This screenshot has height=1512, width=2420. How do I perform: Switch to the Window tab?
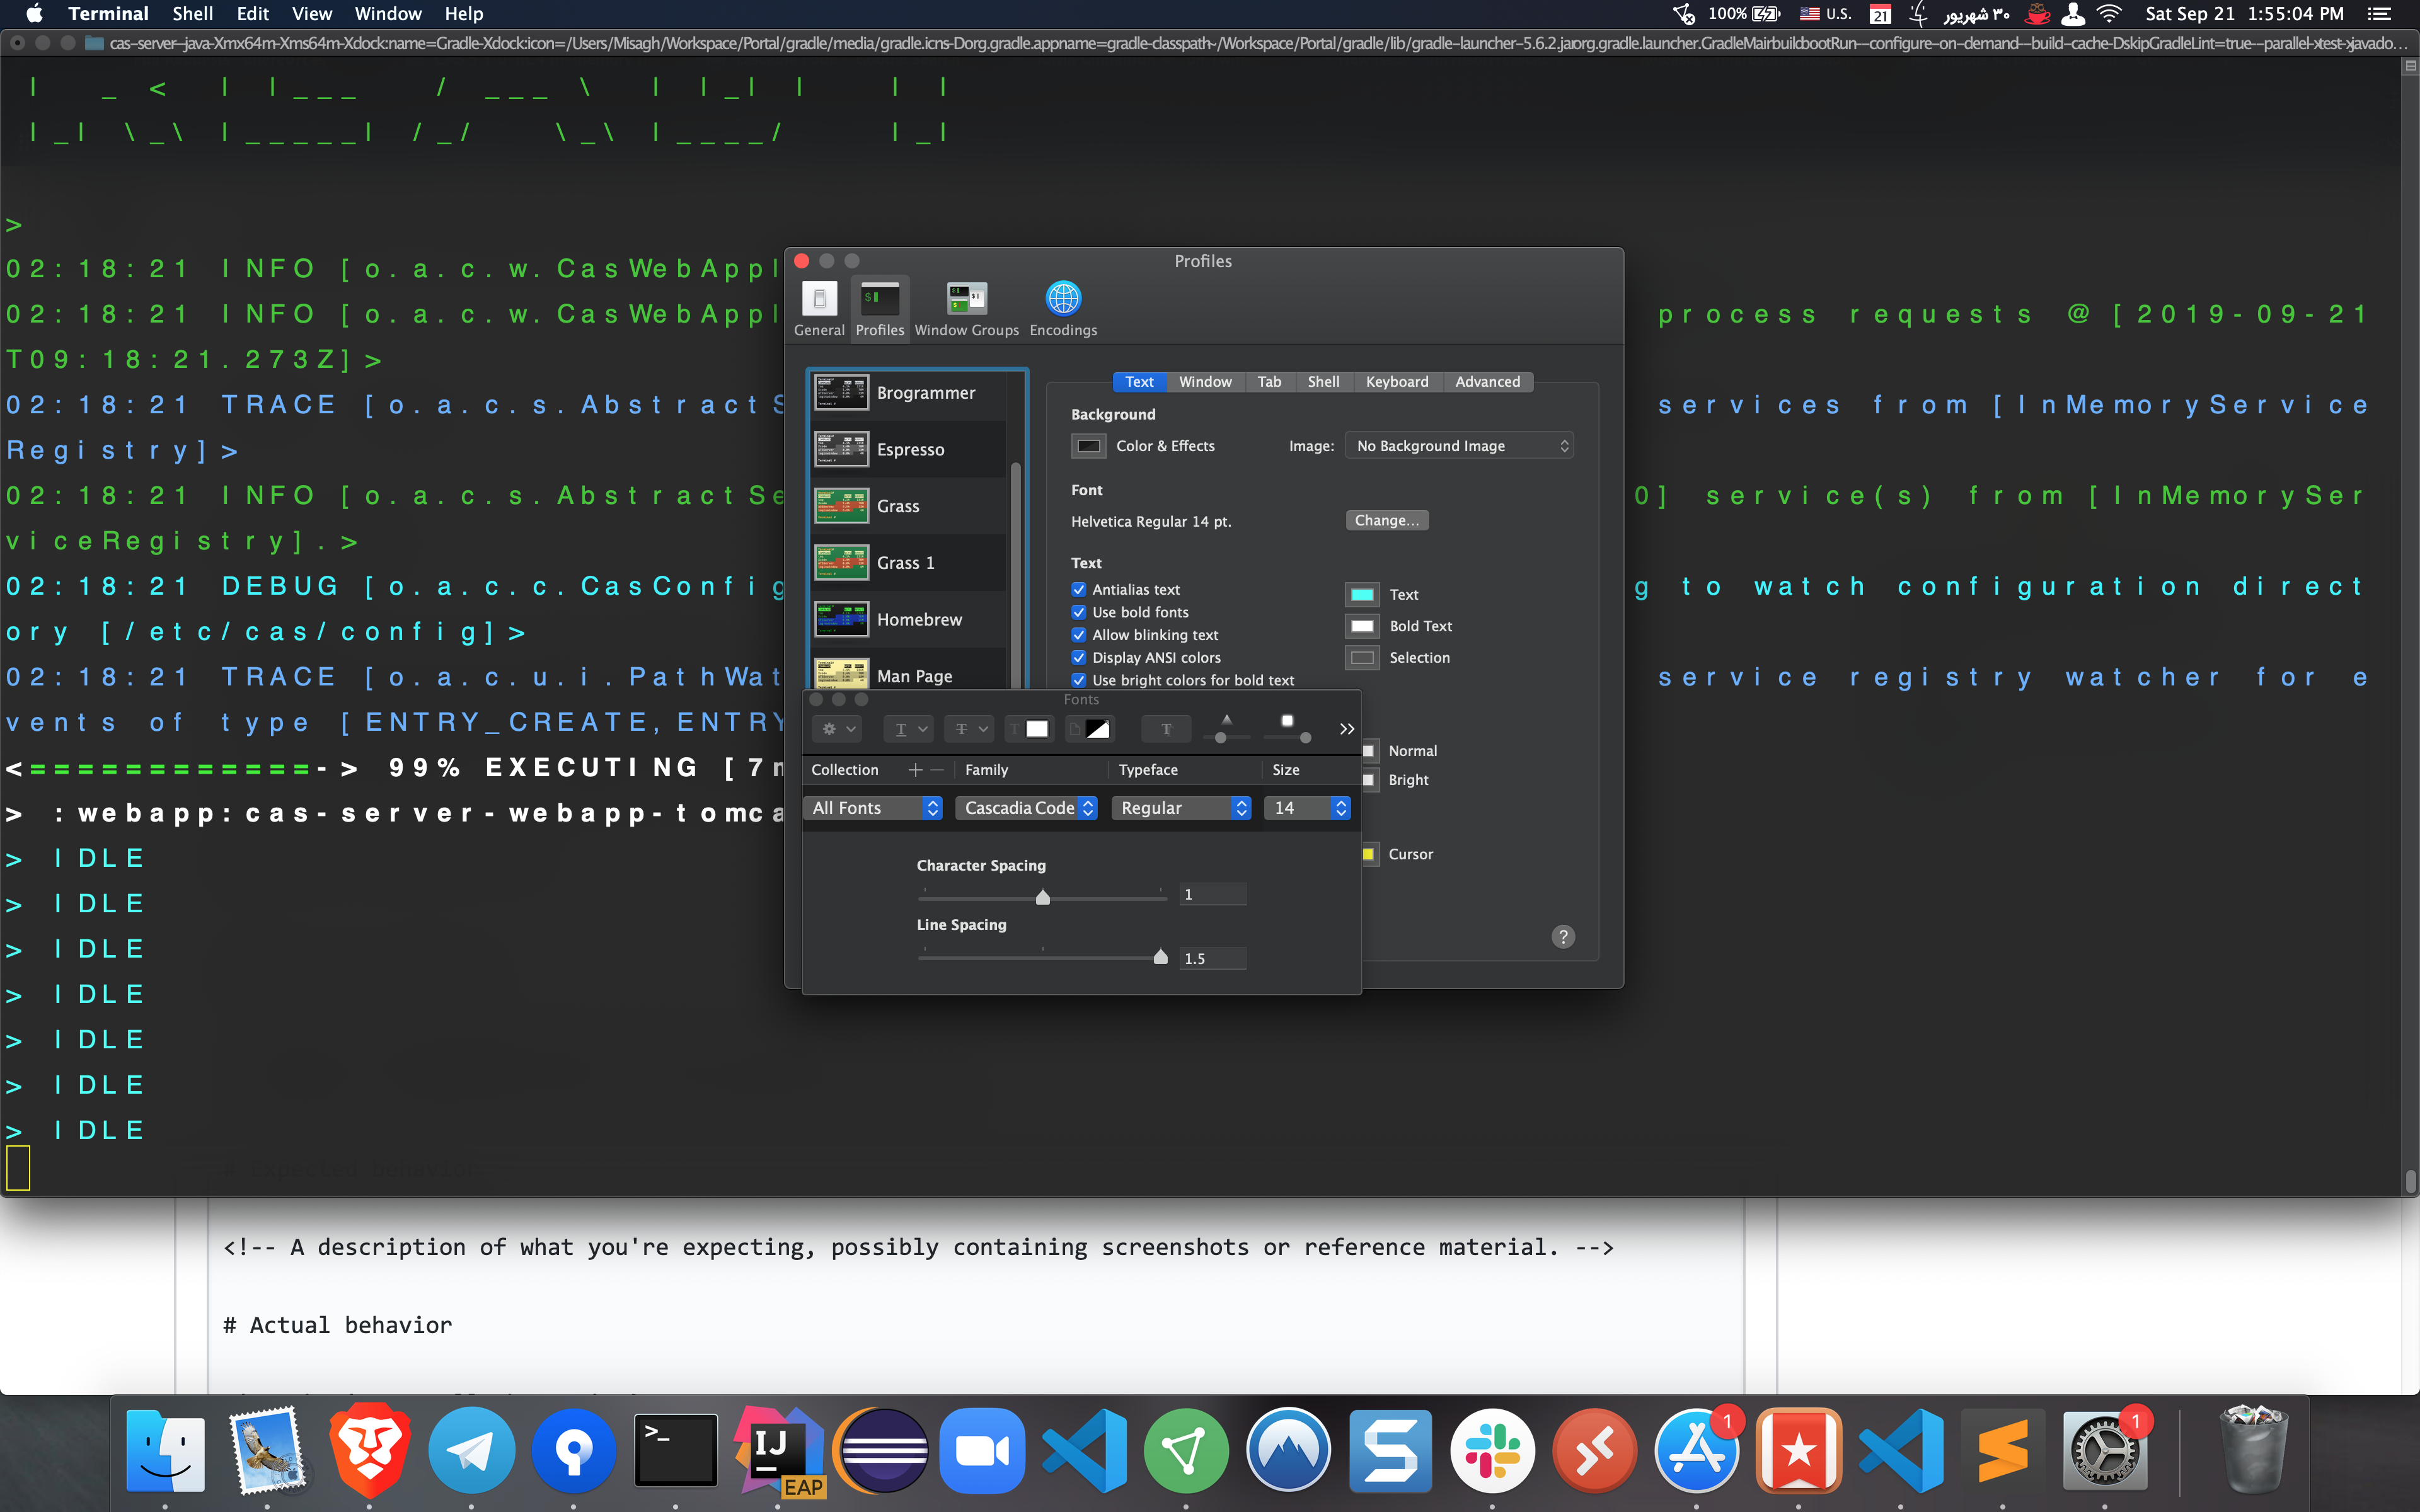tap(1205, 382)
